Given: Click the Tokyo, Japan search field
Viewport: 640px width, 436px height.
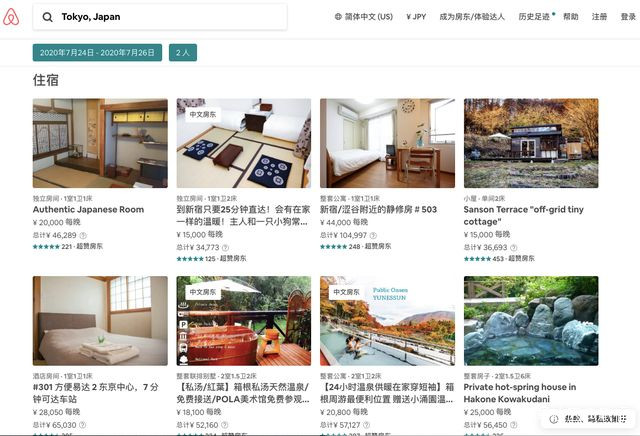Looking at the screenshot, I should [160, 17].
